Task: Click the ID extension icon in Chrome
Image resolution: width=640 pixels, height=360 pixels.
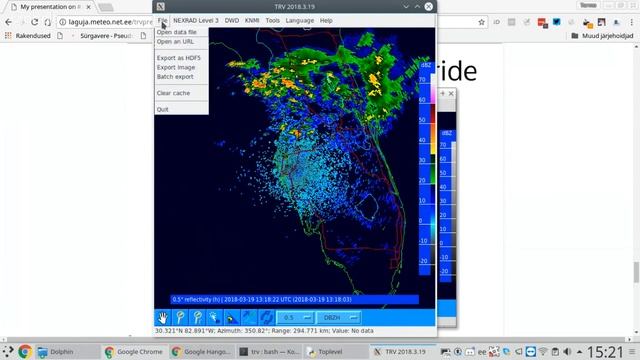Action: [496, 22]
